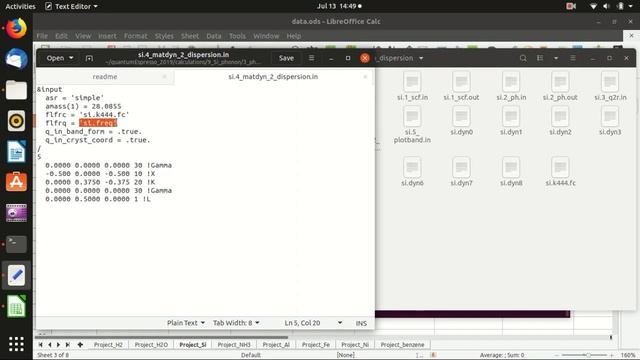
Task: Show Applications grid in the dock
Action: [16, 344]
